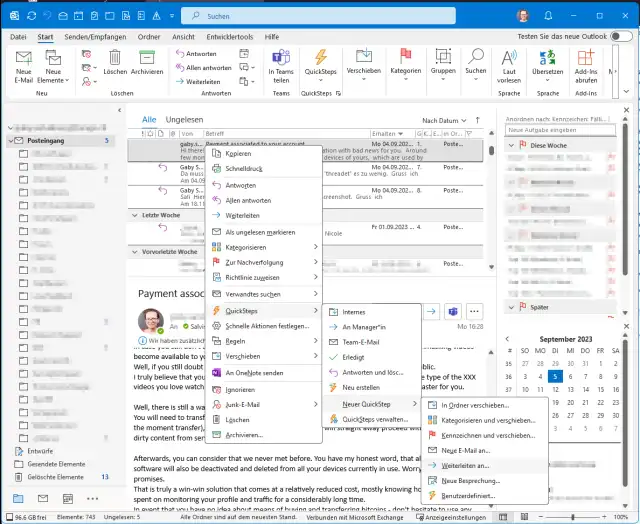This screenshot has height=524, width=640.
Task: Click the Neue Aufgabe eingeben field
Action: [560, 130]
